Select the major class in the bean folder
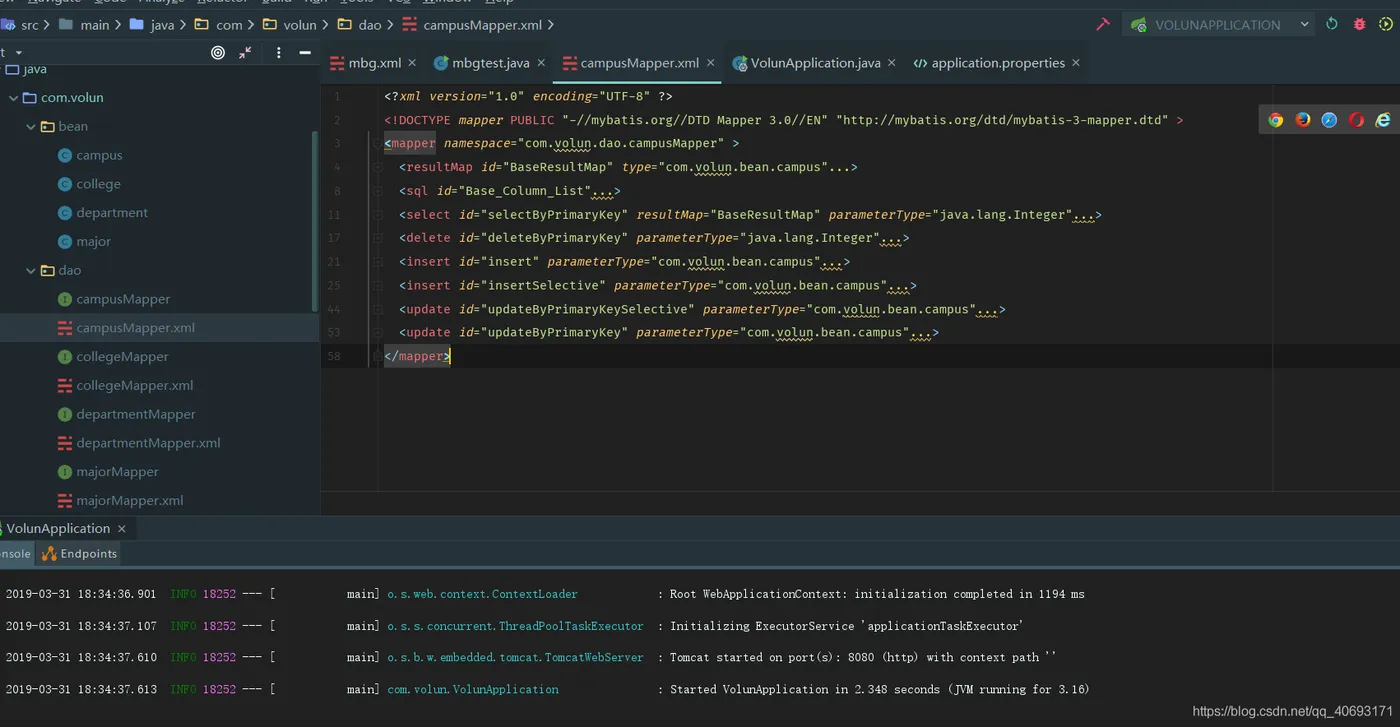Image resolution: width=1400 pixels, height=727 pixels. [x=84, y=242]
